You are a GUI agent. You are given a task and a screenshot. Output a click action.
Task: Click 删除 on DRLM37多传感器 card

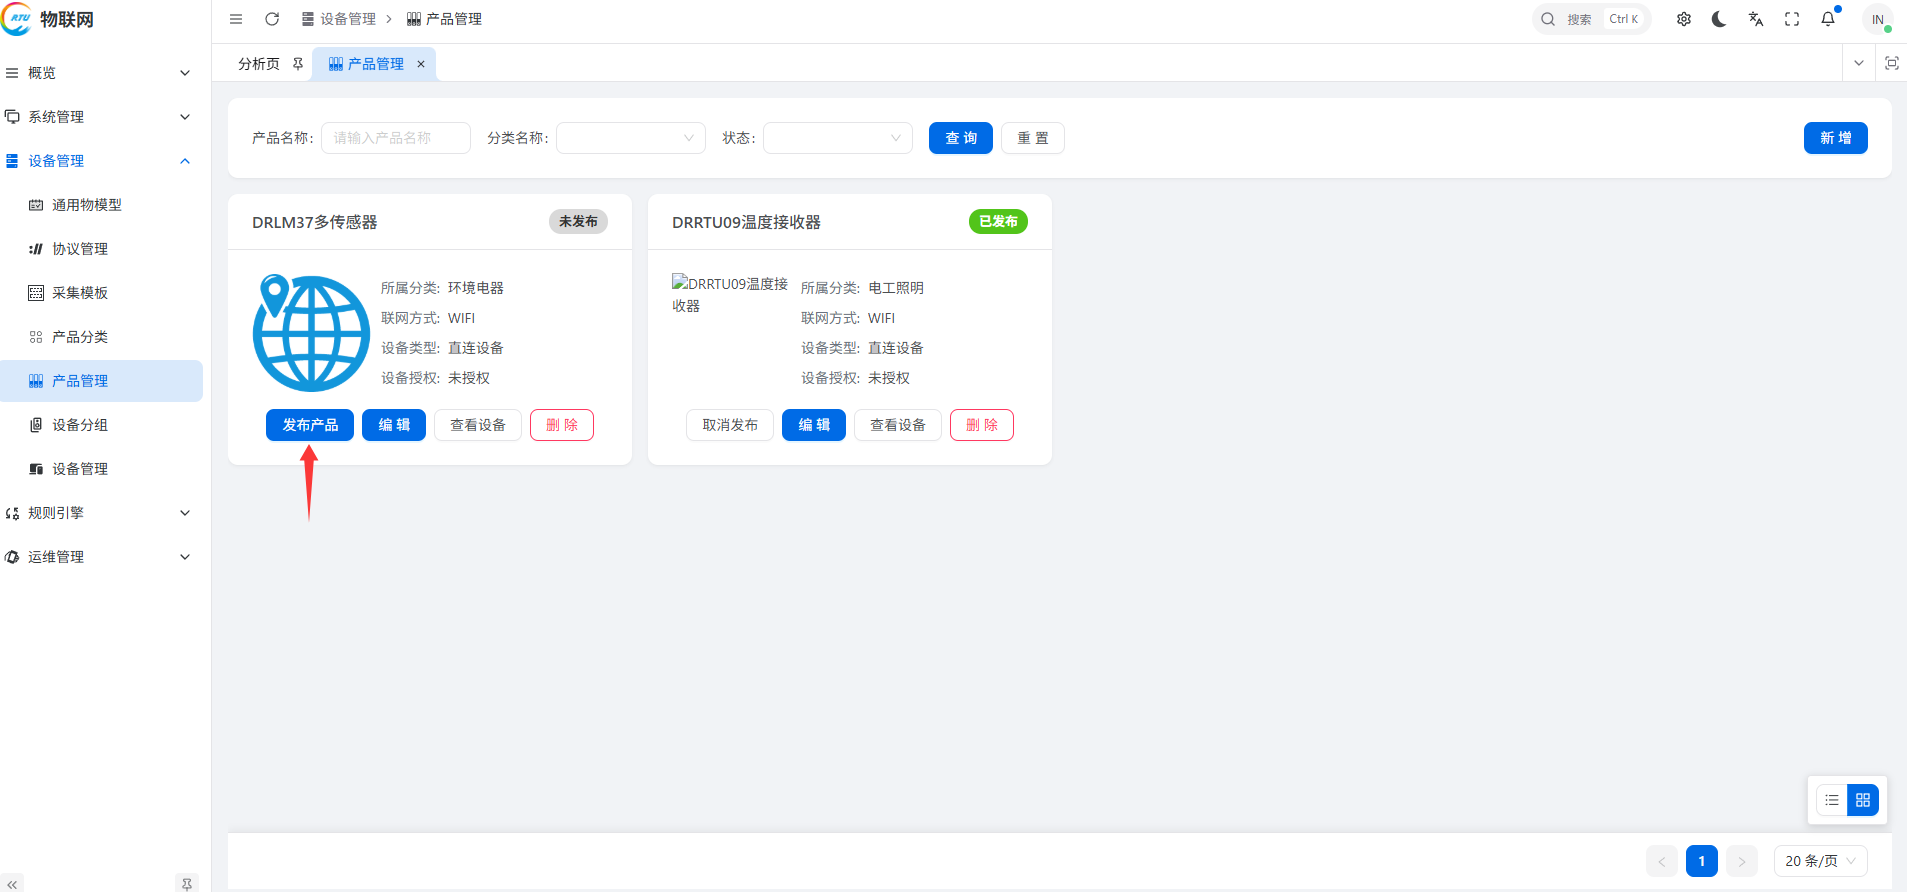tap(562, 425)
